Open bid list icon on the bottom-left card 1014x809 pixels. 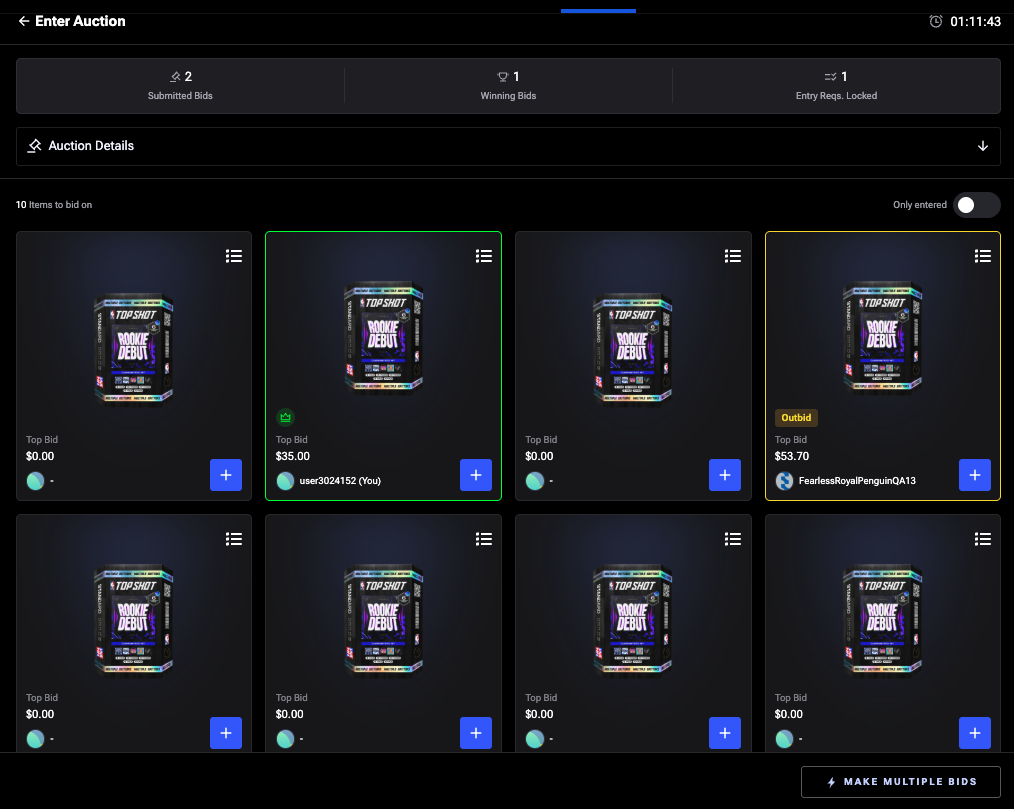[234, 539]
